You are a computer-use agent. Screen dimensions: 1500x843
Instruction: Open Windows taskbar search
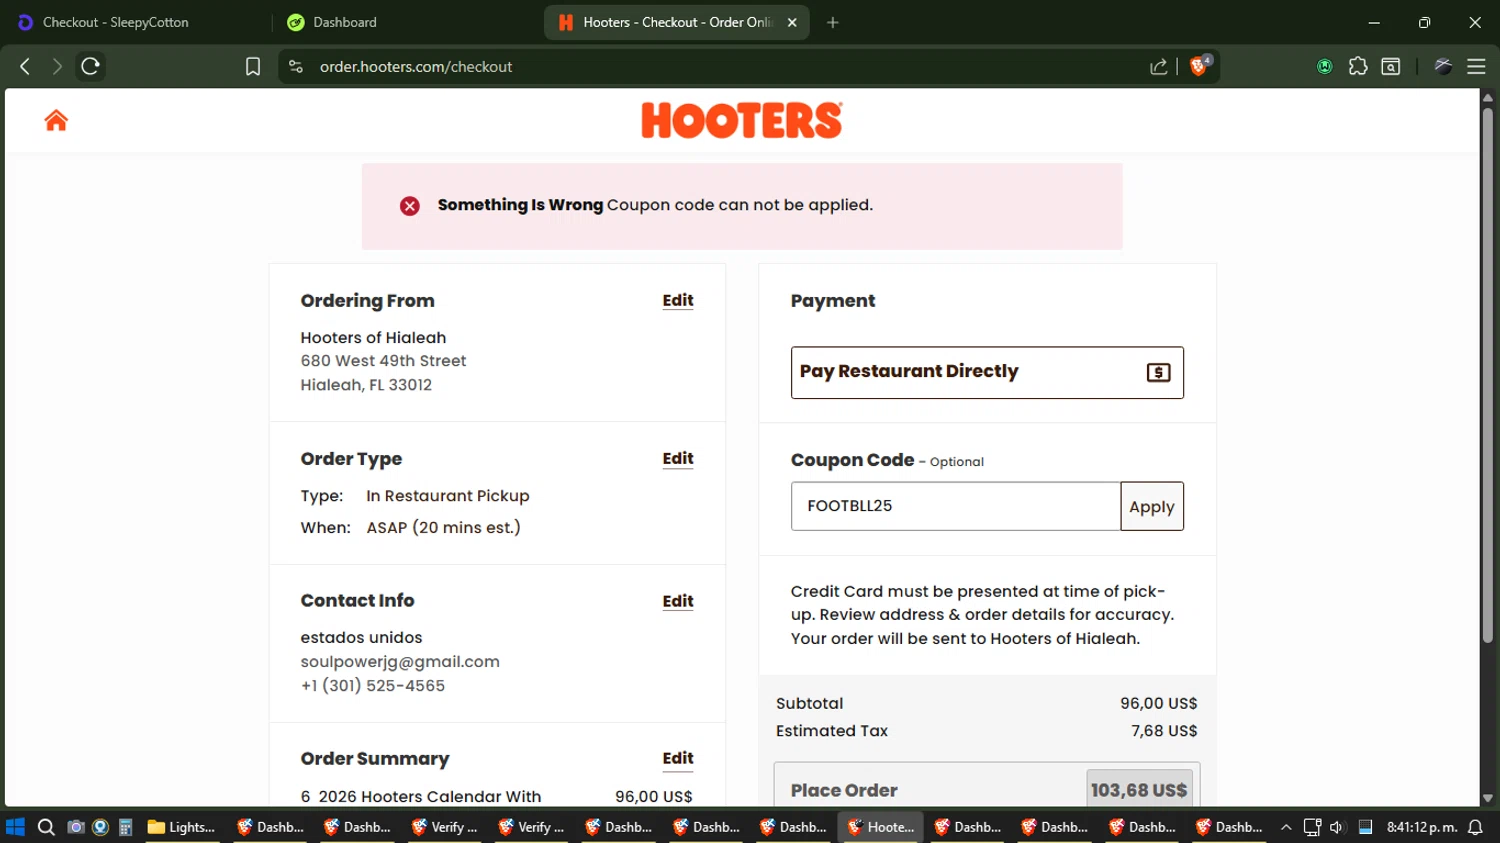(46, 827)
